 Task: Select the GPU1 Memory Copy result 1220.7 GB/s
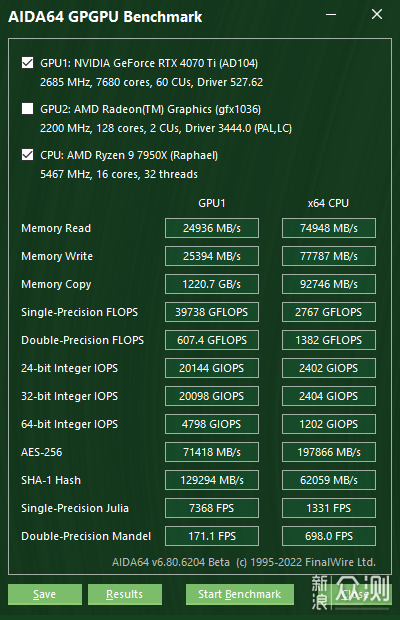coord(212,284)
